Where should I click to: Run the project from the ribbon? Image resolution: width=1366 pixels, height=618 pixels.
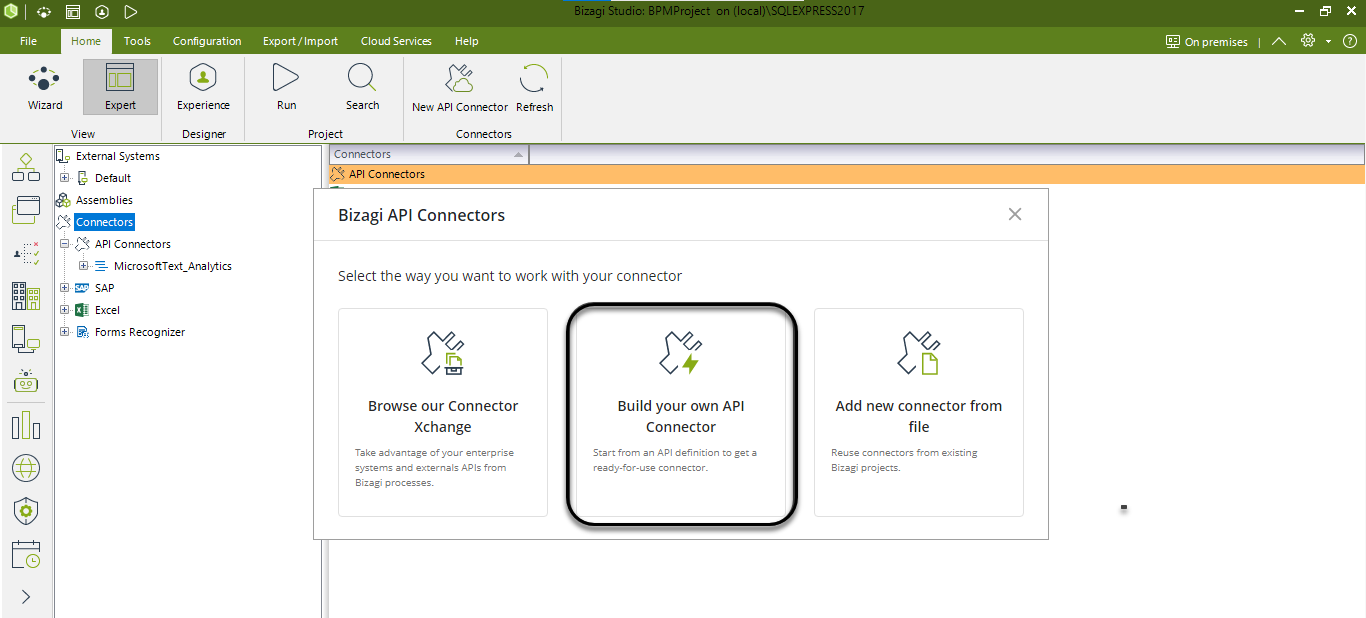coord(286,87)
